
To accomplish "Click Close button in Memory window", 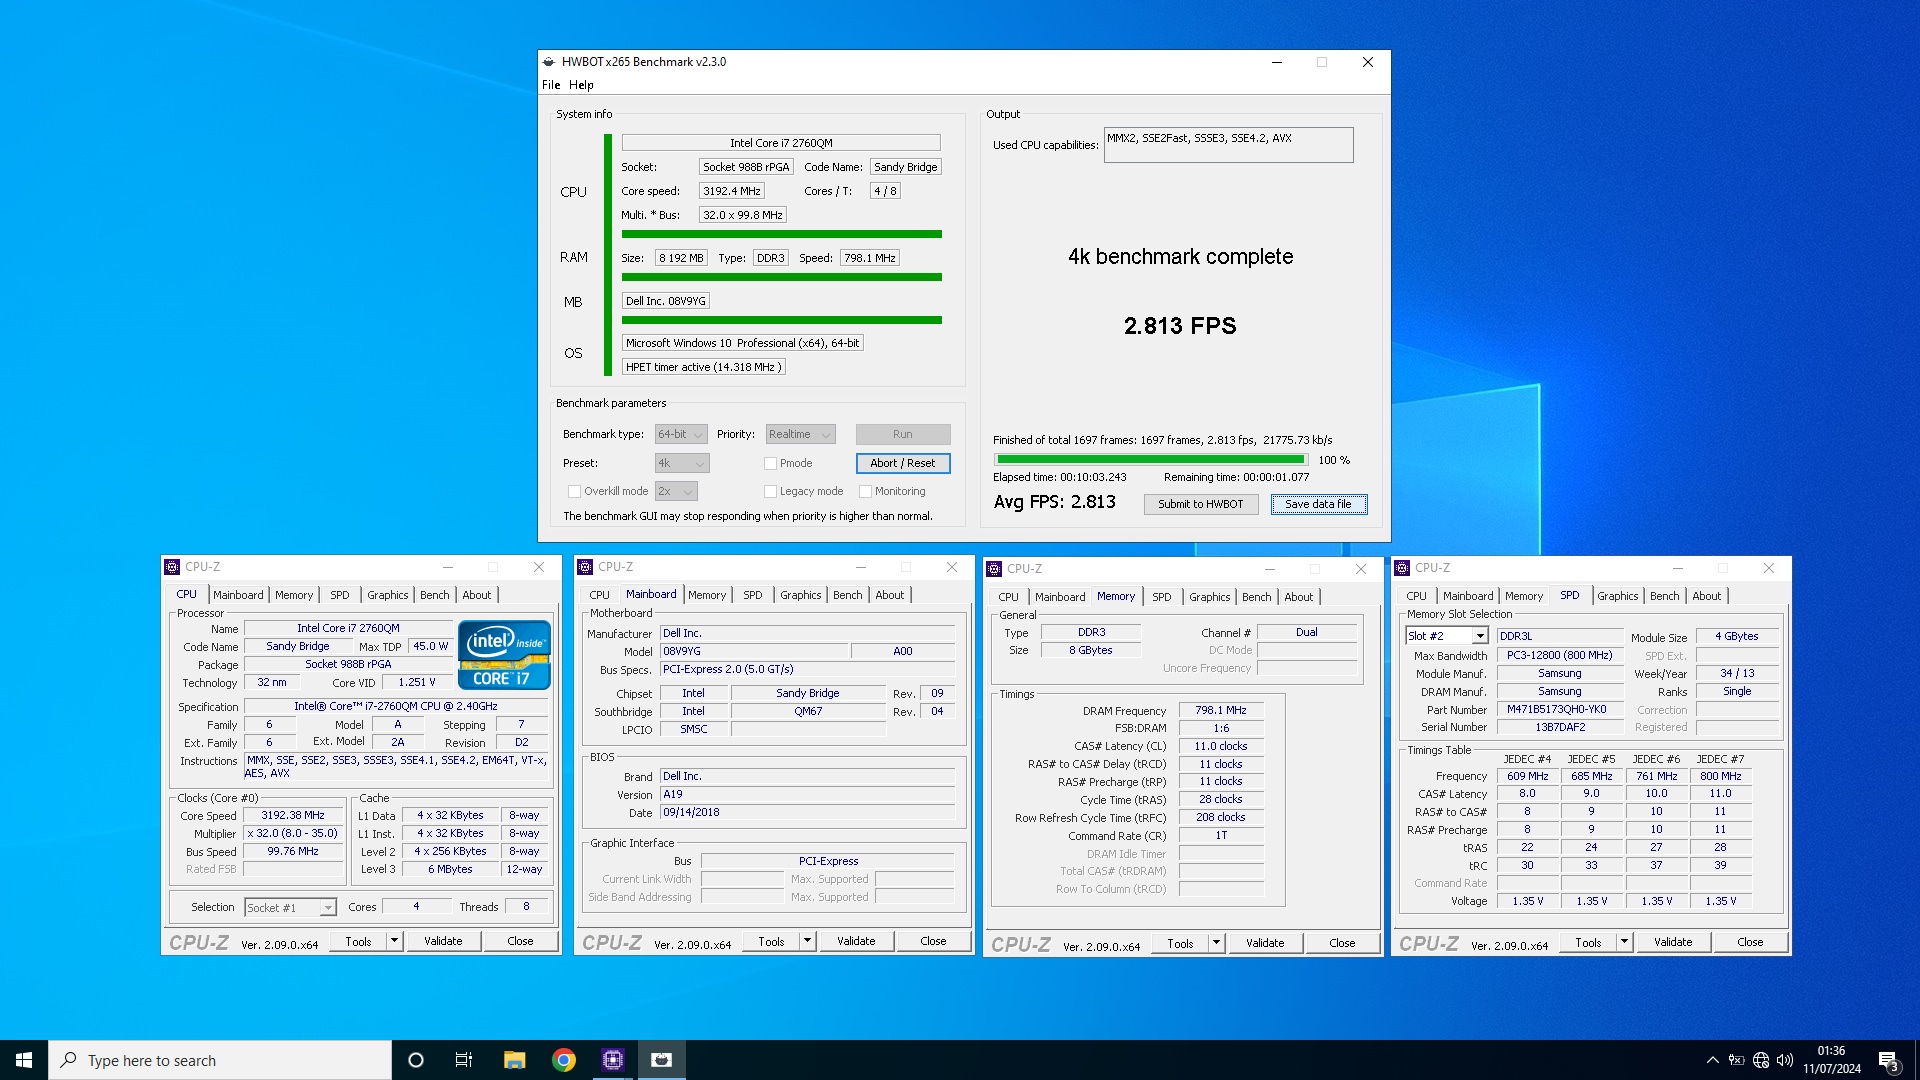I will pyautogui.click(x=1342, y=943).
